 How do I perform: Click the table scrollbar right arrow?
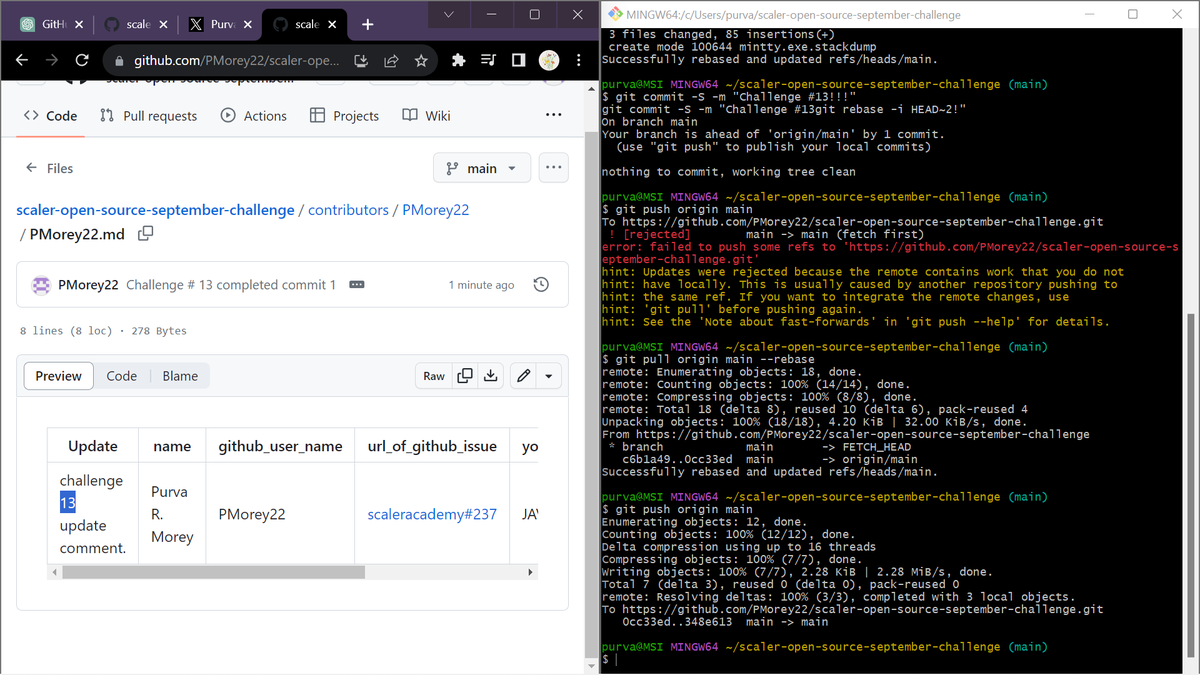(531, 572)
